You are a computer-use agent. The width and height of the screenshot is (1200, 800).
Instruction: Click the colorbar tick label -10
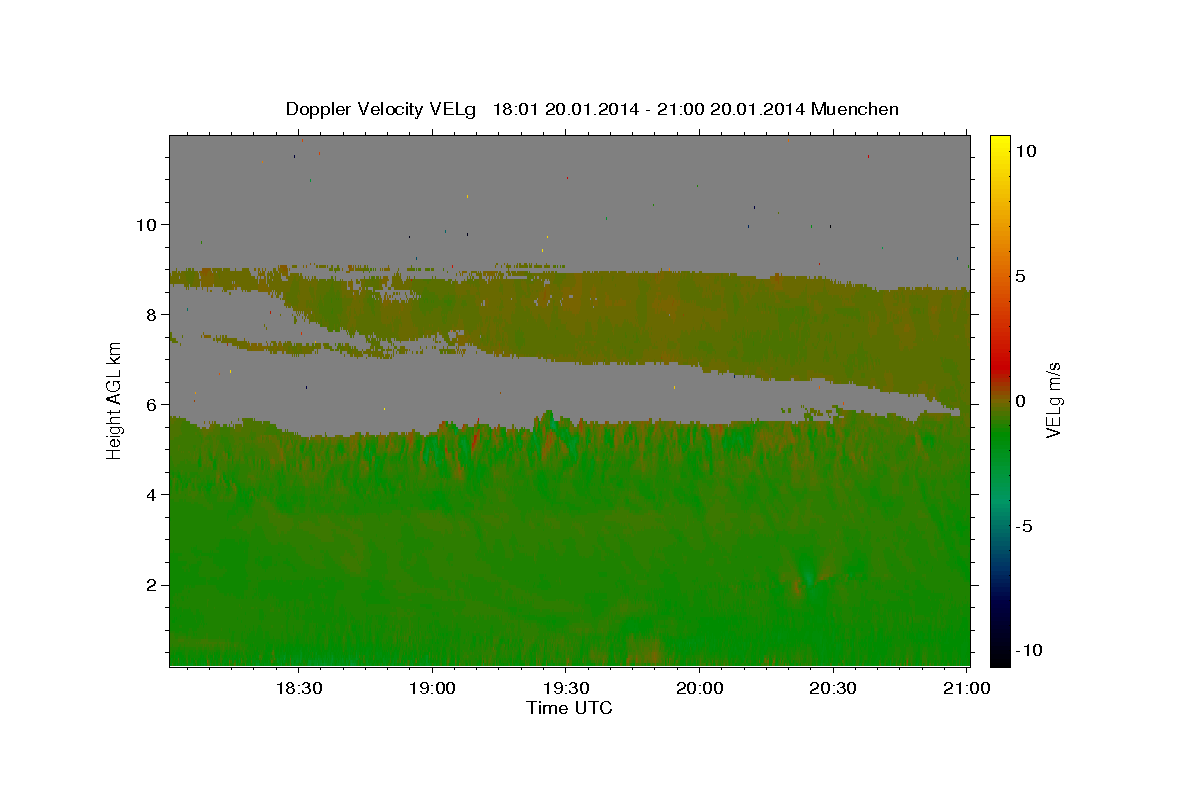[1030, 651]
